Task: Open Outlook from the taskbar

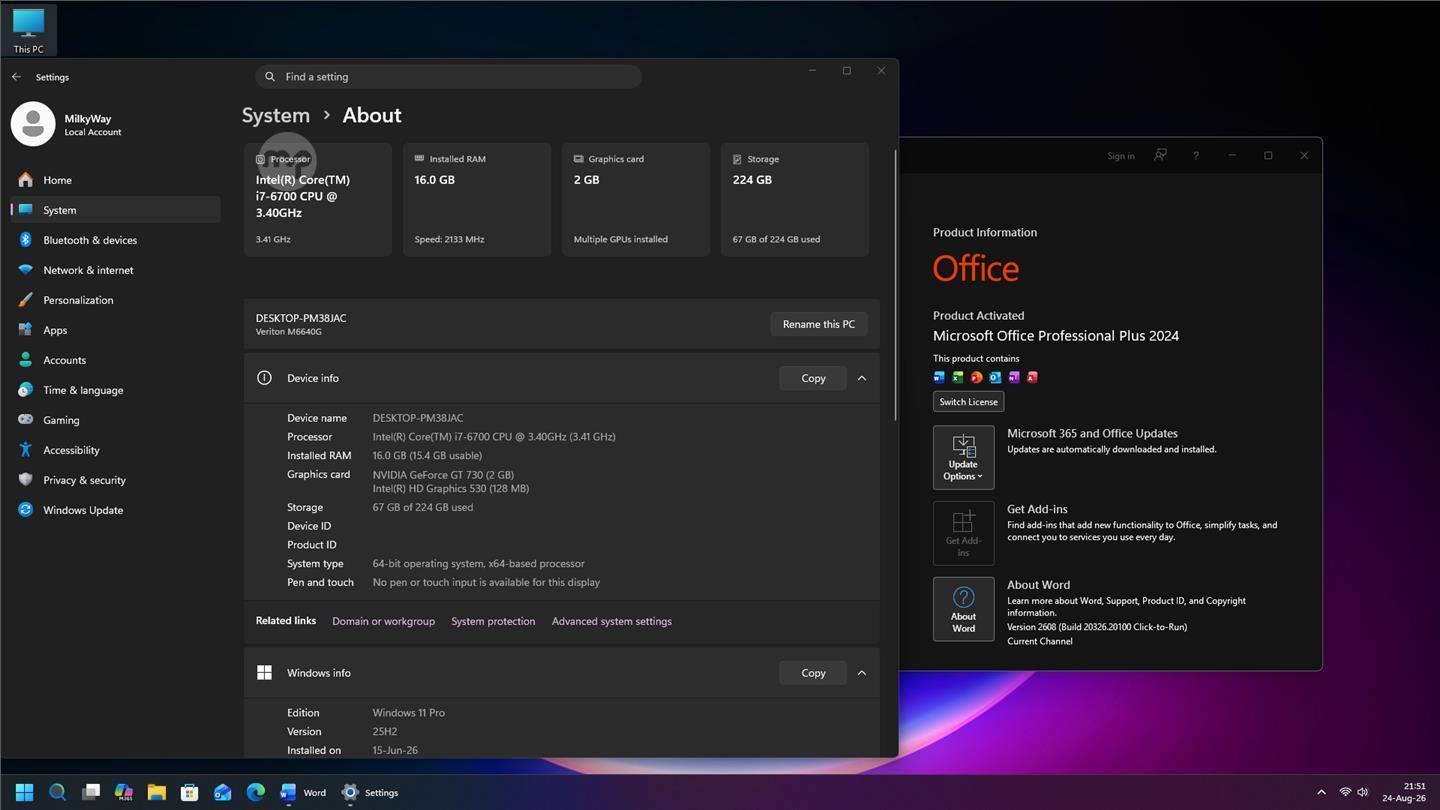Action: (x=223, y=792)
